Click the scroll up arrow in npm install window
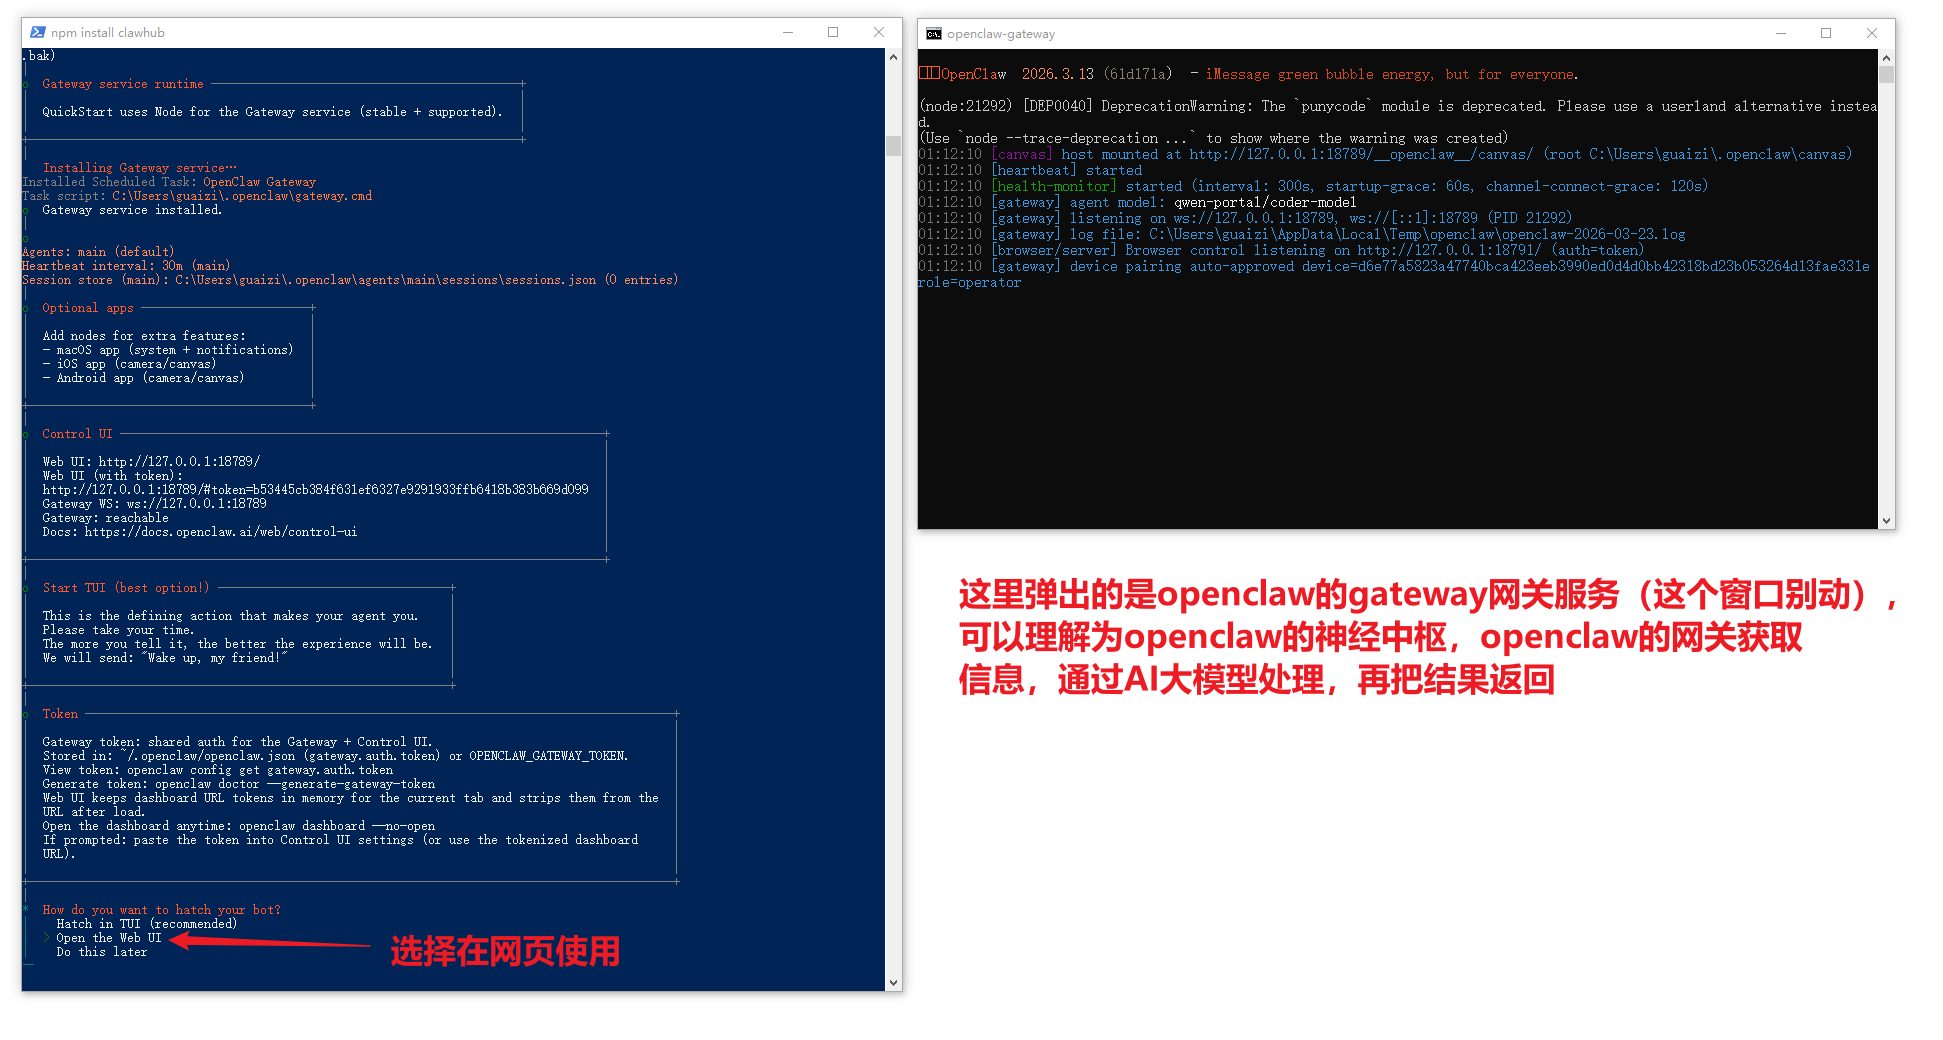This screenshot has width=1943, height=1040. 894,57
